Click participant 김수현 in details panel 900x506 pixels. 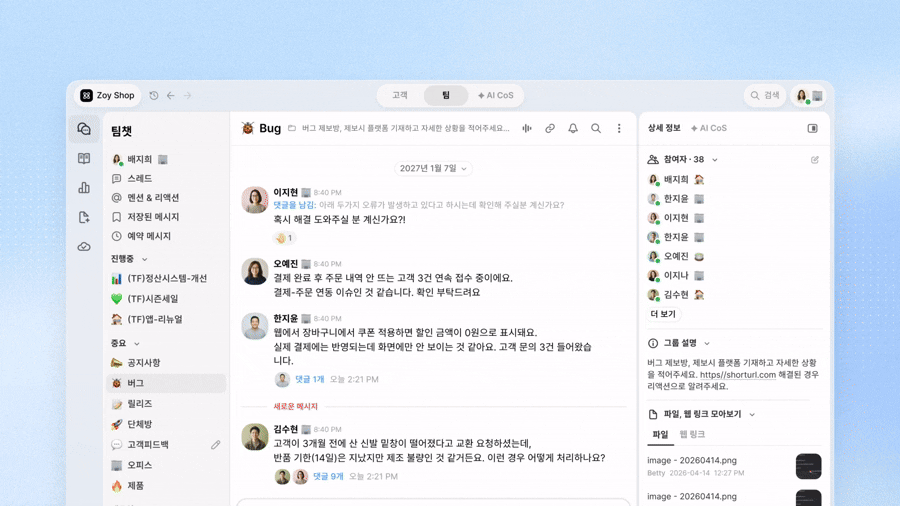point(676,295)
